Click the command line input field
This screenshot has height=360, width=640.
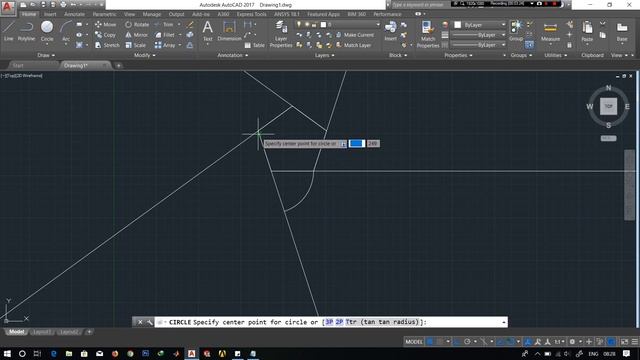tap(331, 322)
